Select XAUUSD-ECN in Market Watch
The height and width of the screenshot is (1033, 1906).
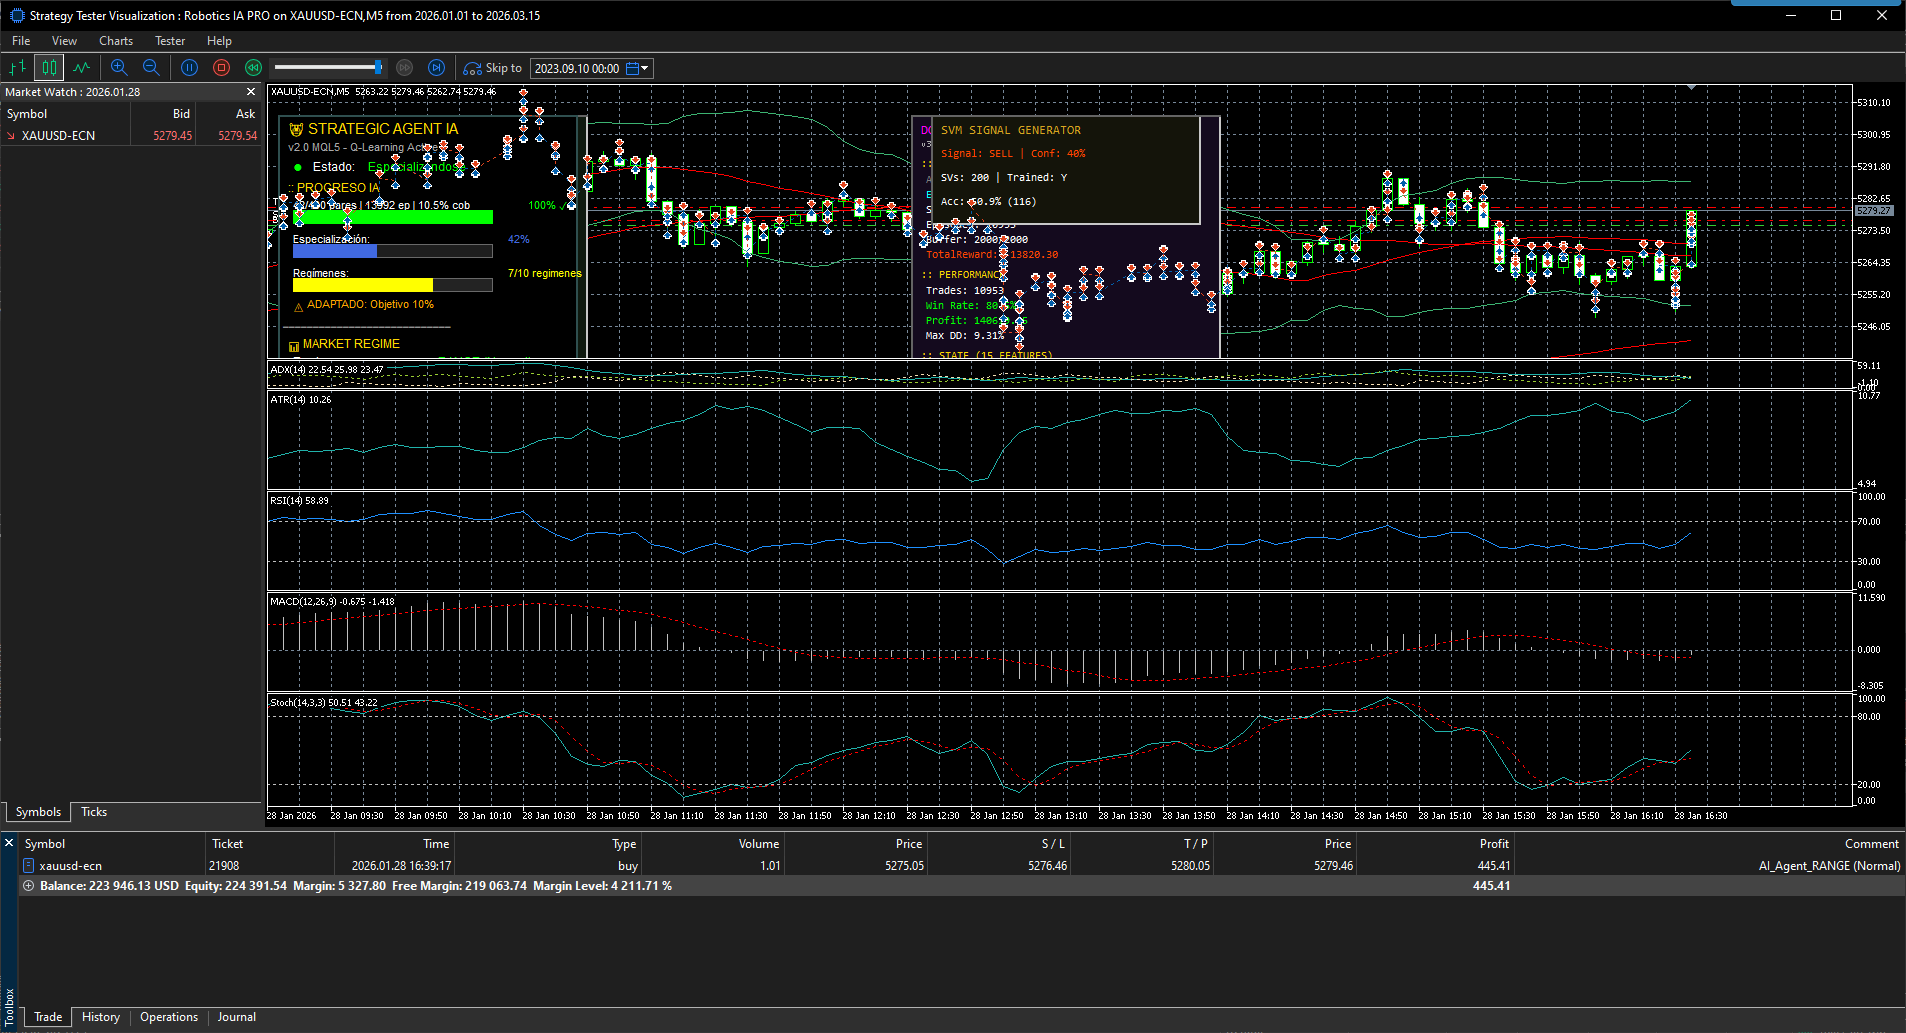59,136
